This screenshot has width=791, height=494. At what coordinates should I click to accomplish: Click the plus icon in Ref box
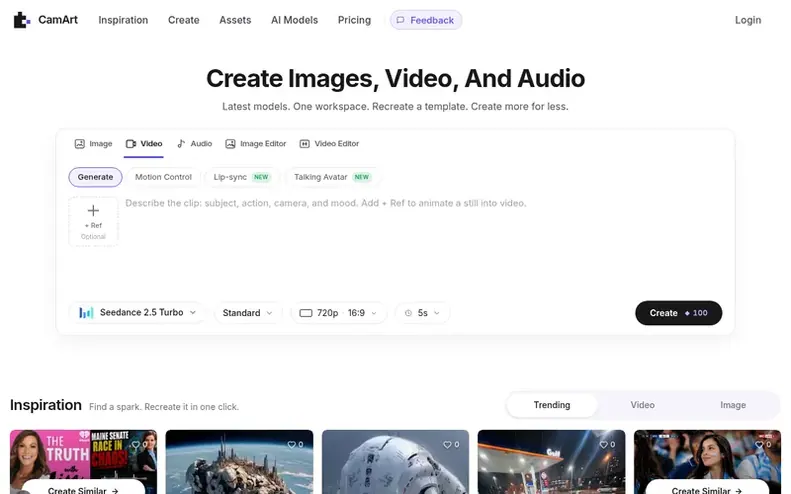click(93, 210)
